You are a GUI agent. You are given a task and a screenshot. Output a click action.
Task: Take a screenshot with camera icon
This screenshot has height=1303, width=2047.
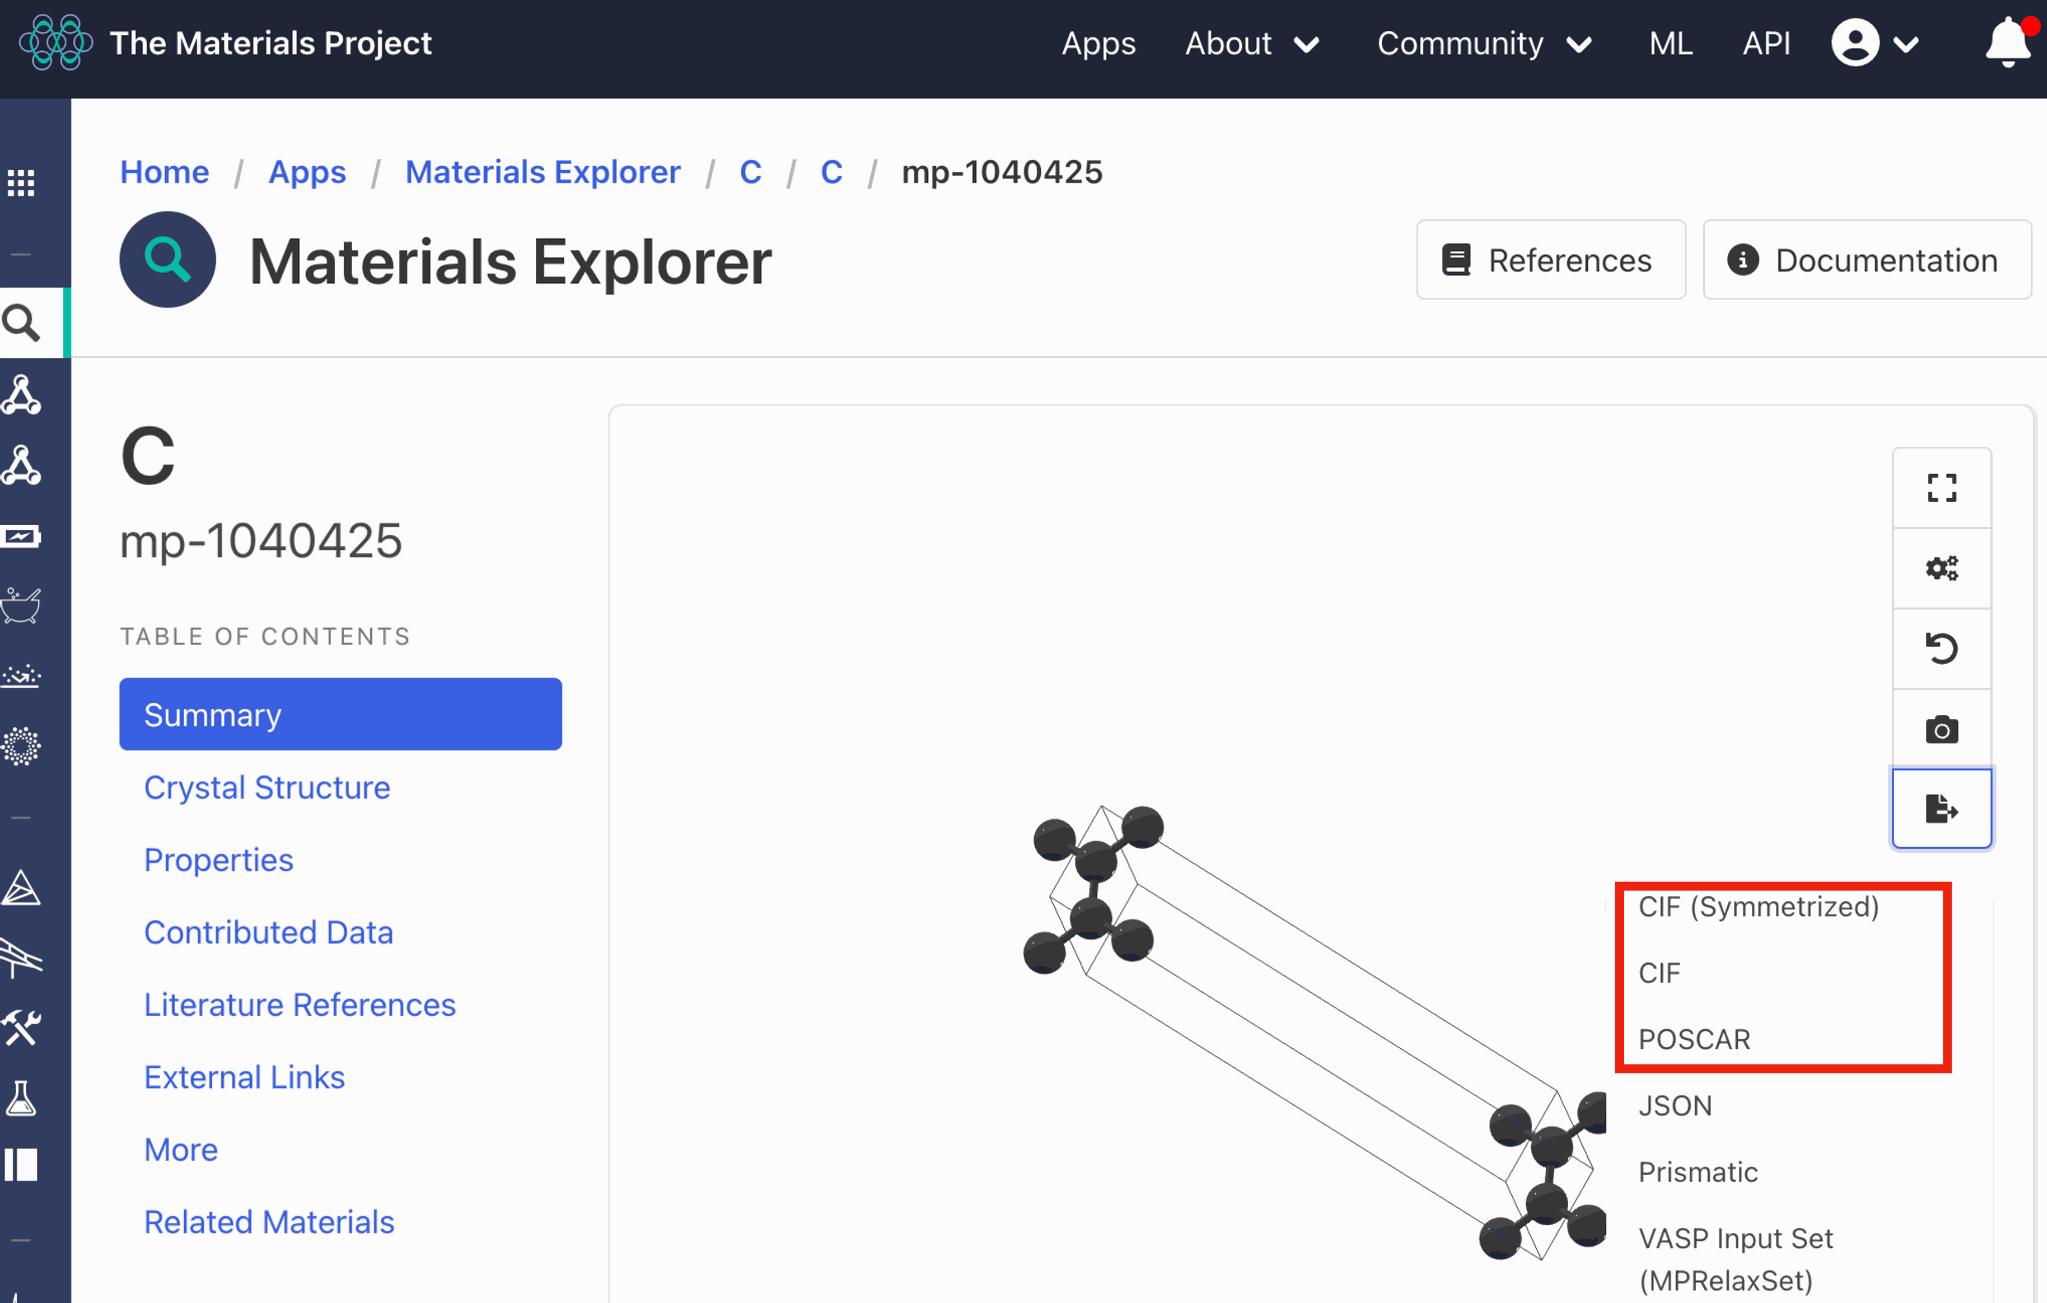click(1941, 729)
